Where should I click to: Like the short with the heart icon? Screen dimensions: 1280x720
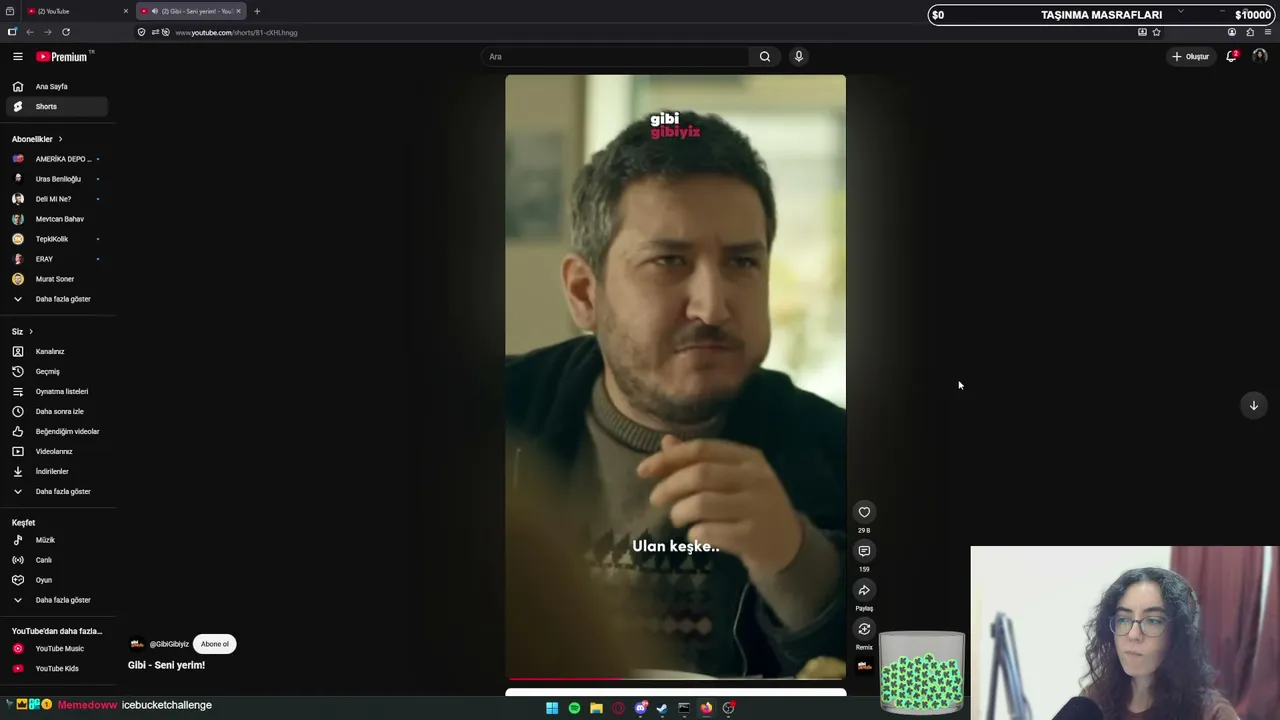pyautogui.click(x=864, y=512)
